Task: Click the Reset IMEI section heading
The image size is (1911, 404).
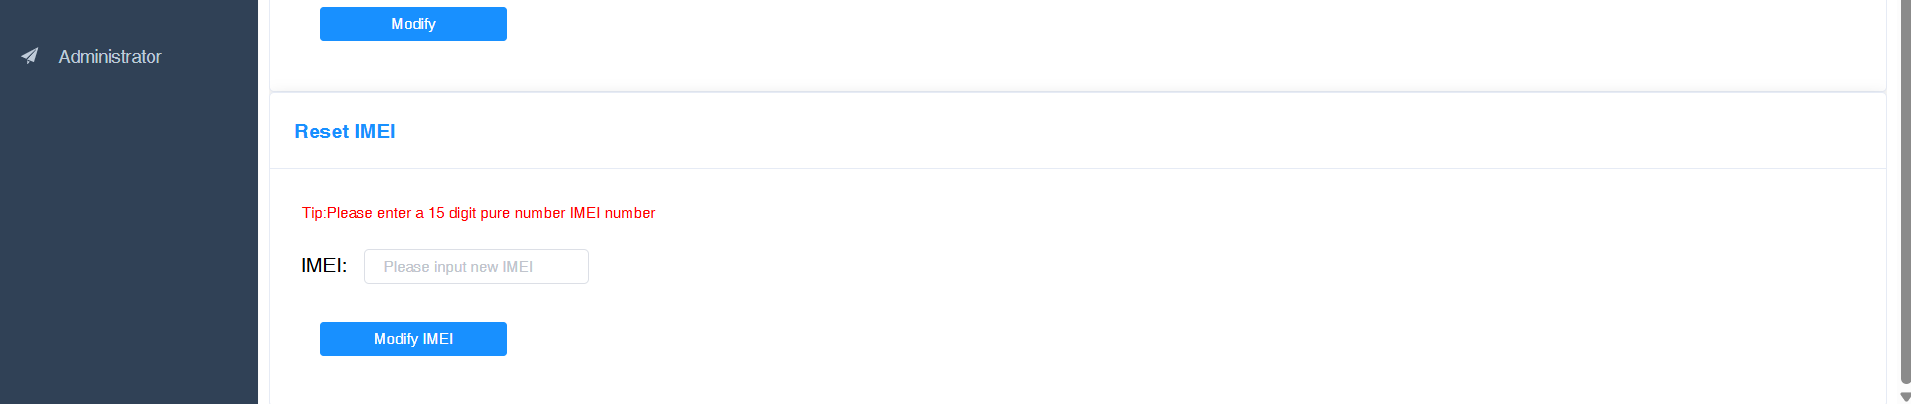Action: tap(345, 131)
